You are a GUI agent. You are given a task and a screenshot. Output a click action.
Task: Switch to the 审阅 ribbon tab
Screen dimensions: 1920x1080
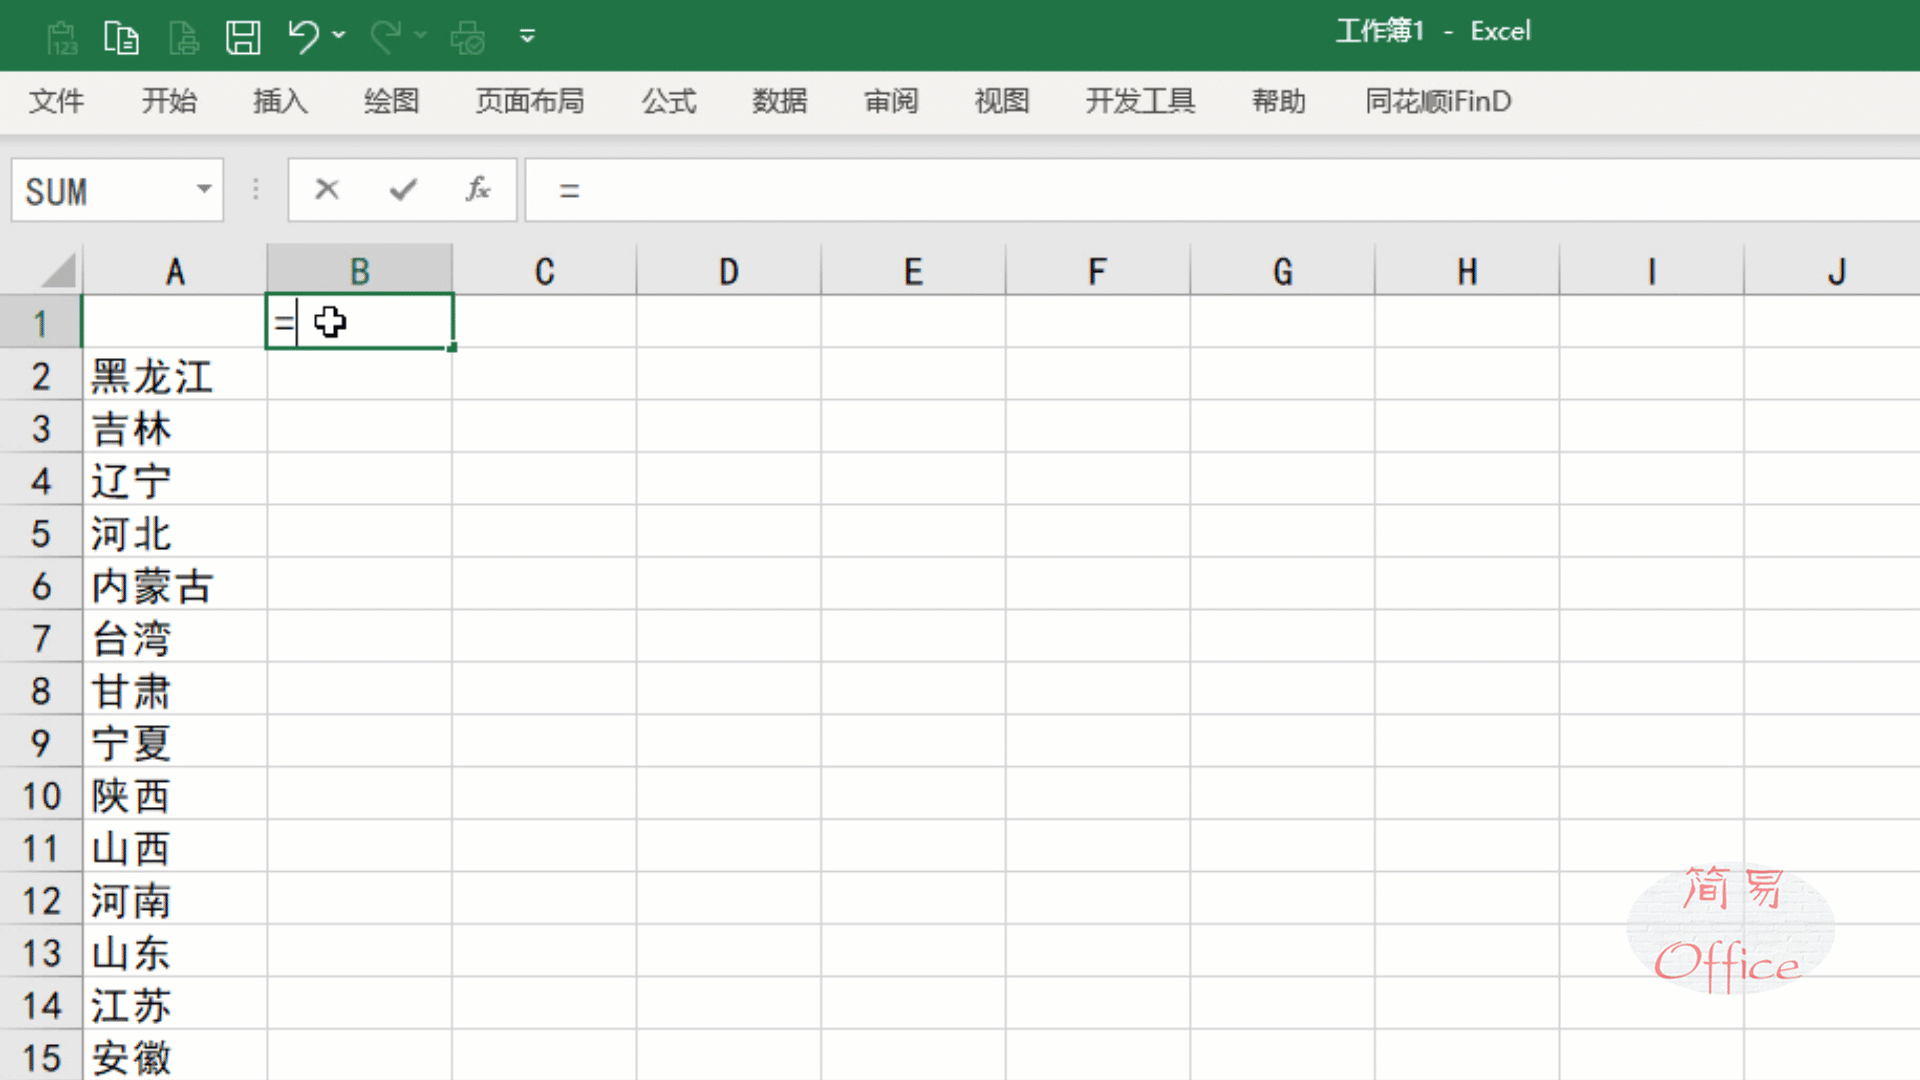(891, 101)
